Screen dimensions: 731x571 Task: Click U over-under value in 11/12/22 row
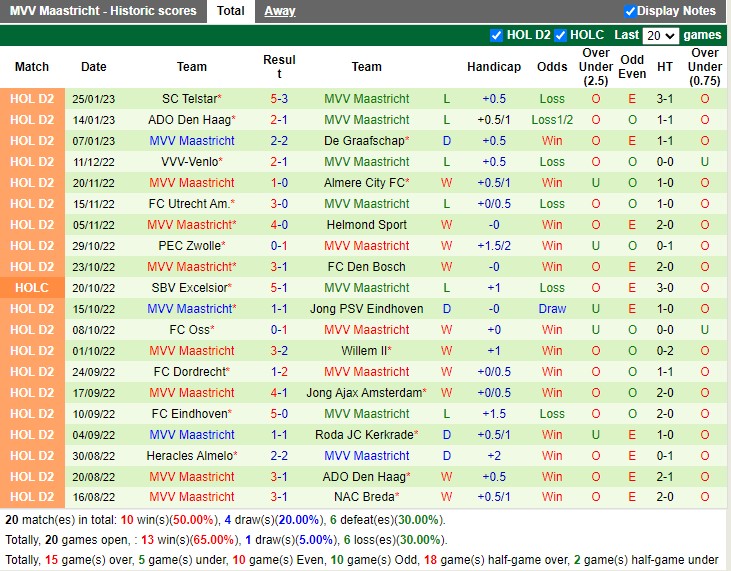tap(704, 162)
